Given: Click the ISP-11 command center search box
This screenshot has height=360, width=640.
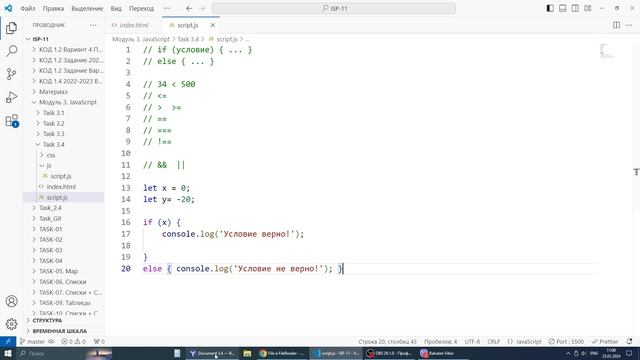Looking at the screenshot, I should click(333, 8).
